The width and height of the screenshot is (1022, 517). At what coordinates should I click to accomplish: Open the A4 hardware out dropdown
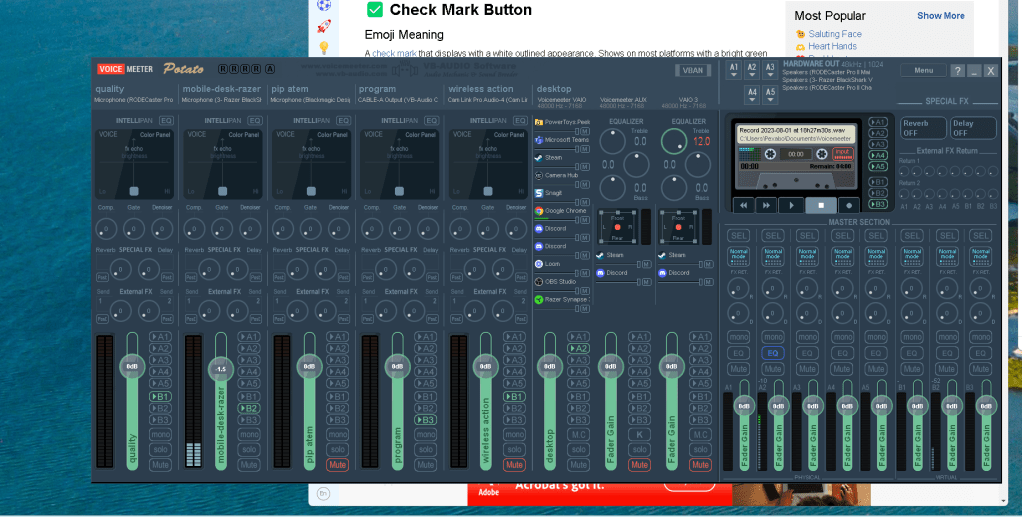[x=752, y=95]
